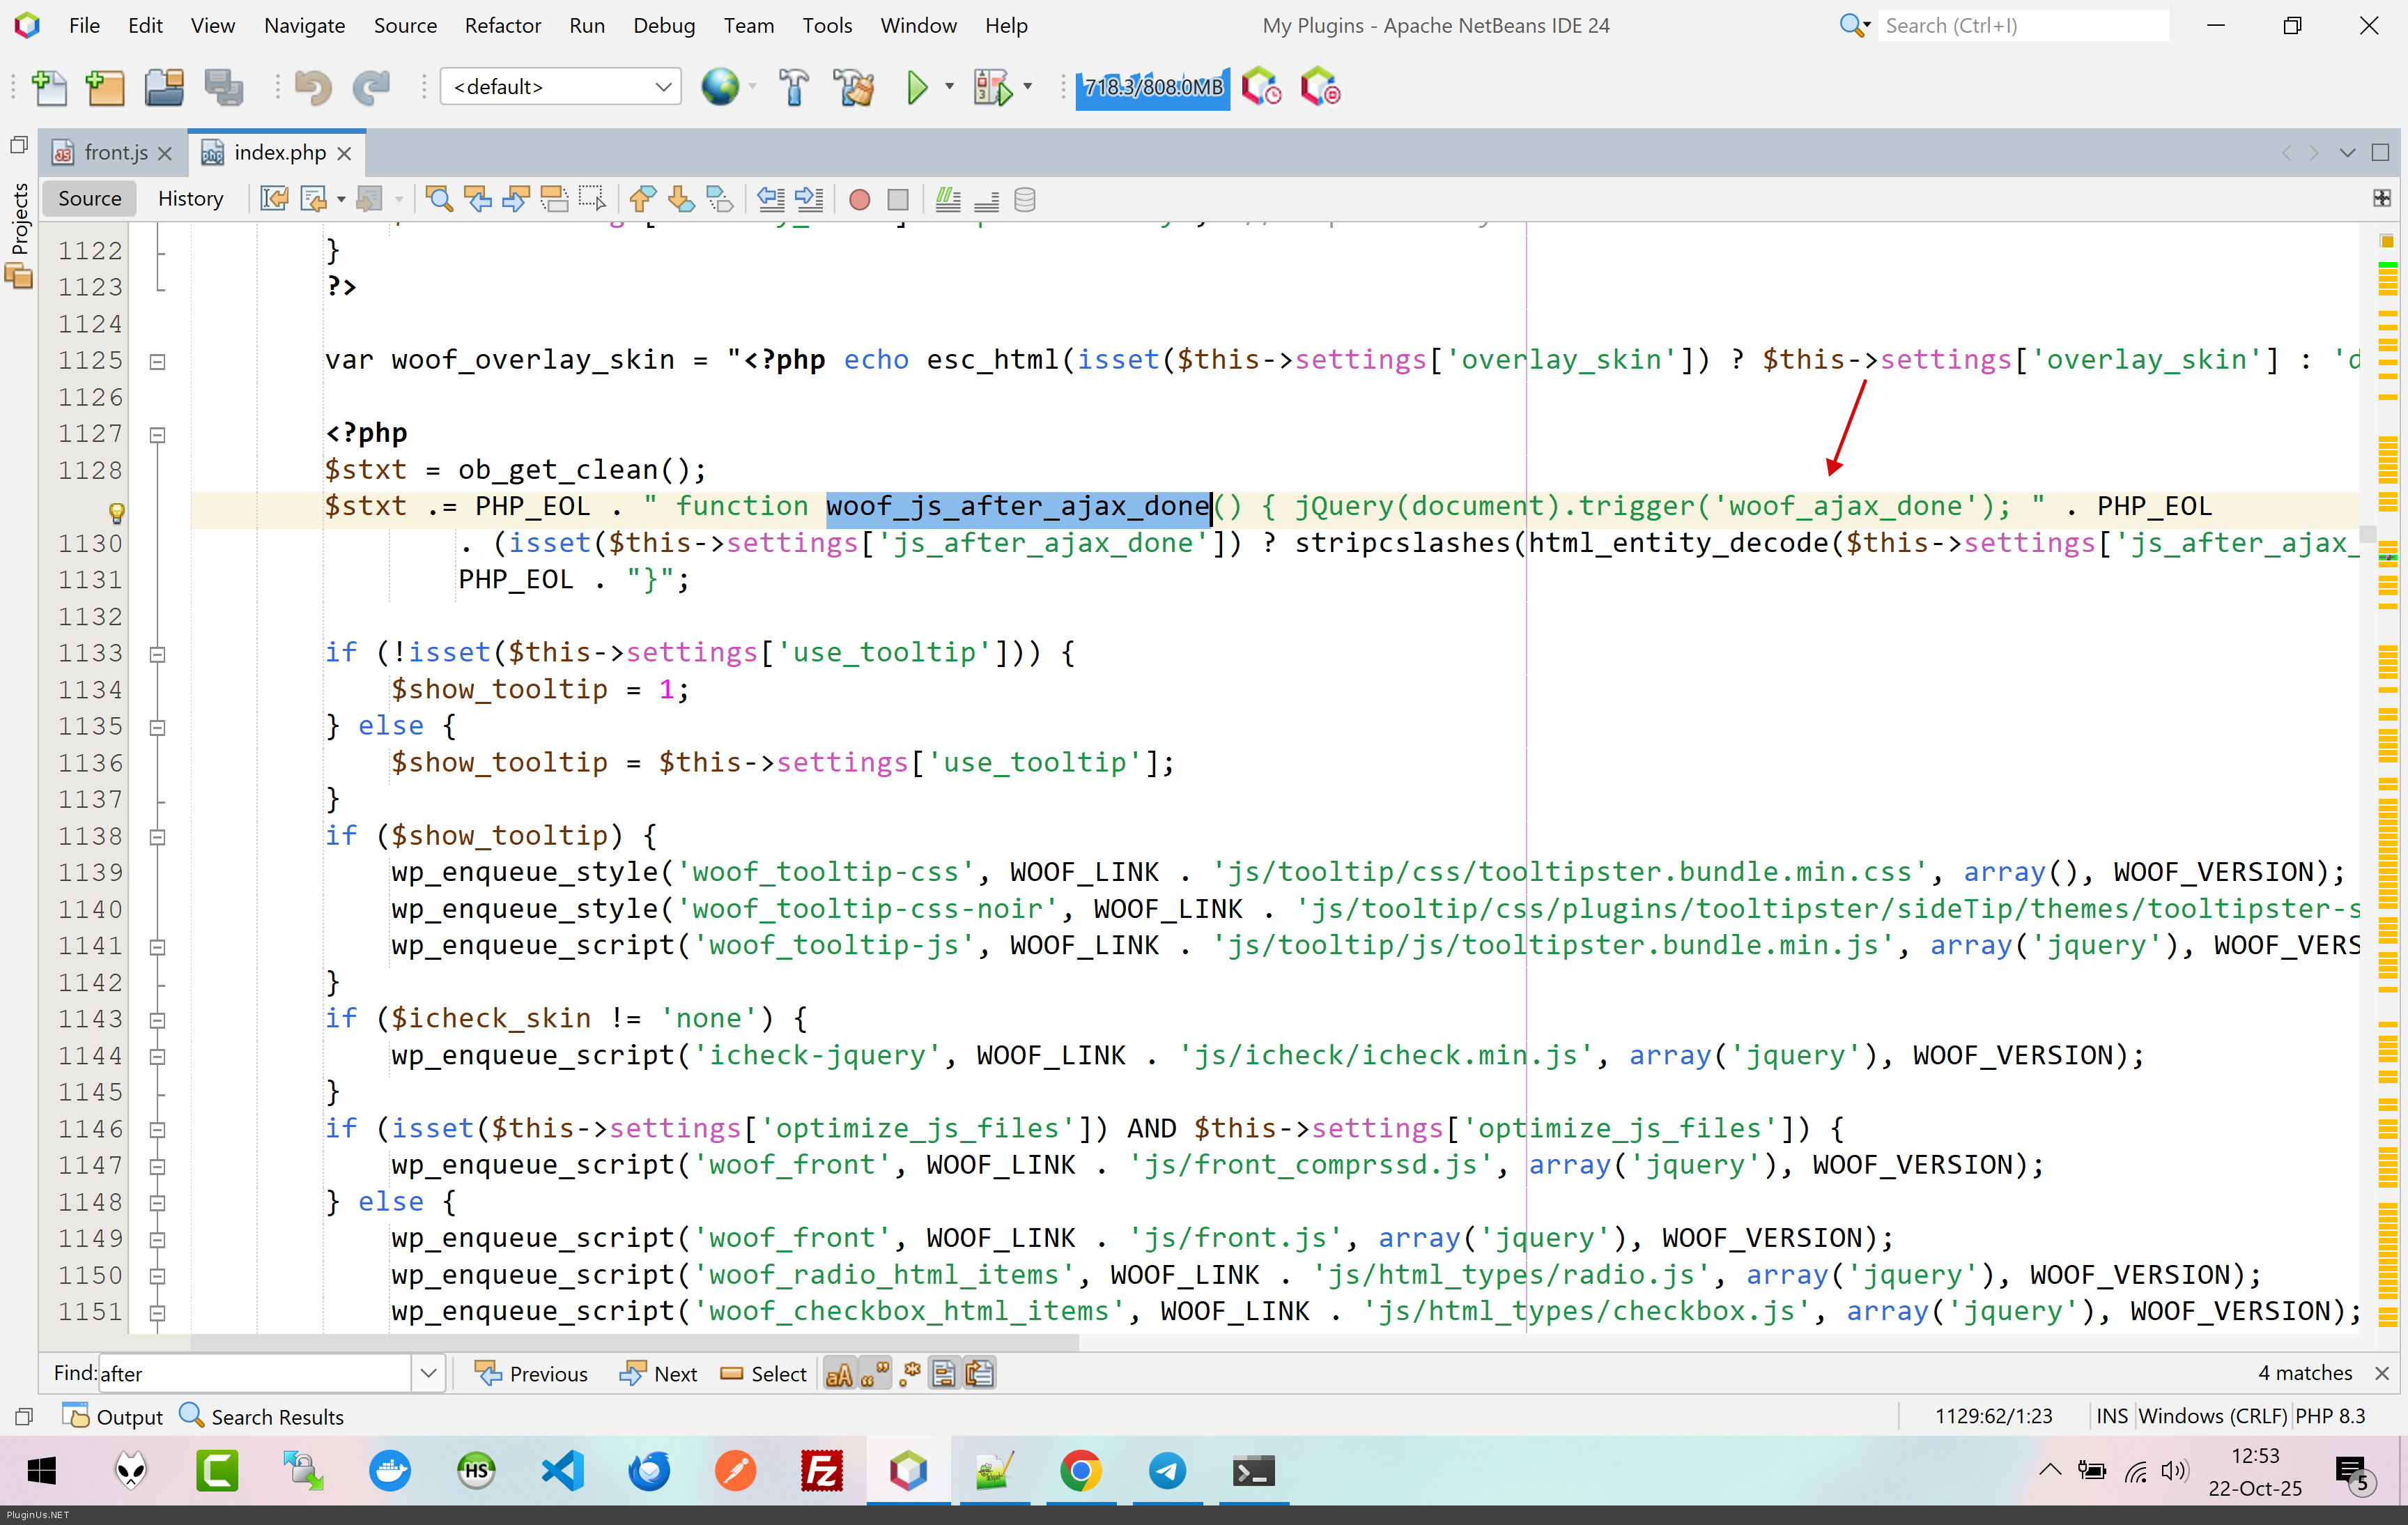Open the <default> configuration dropdown

(x=560, y=87)
